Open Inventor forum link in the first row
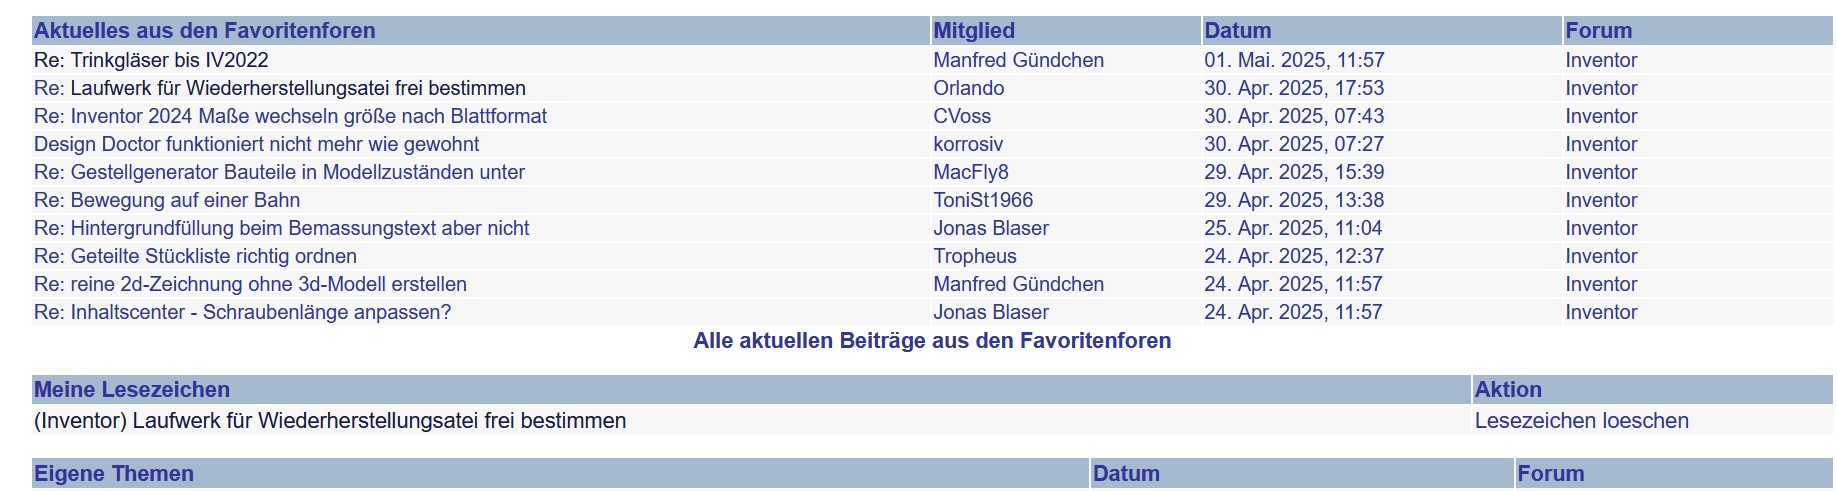 (1601, 60)
